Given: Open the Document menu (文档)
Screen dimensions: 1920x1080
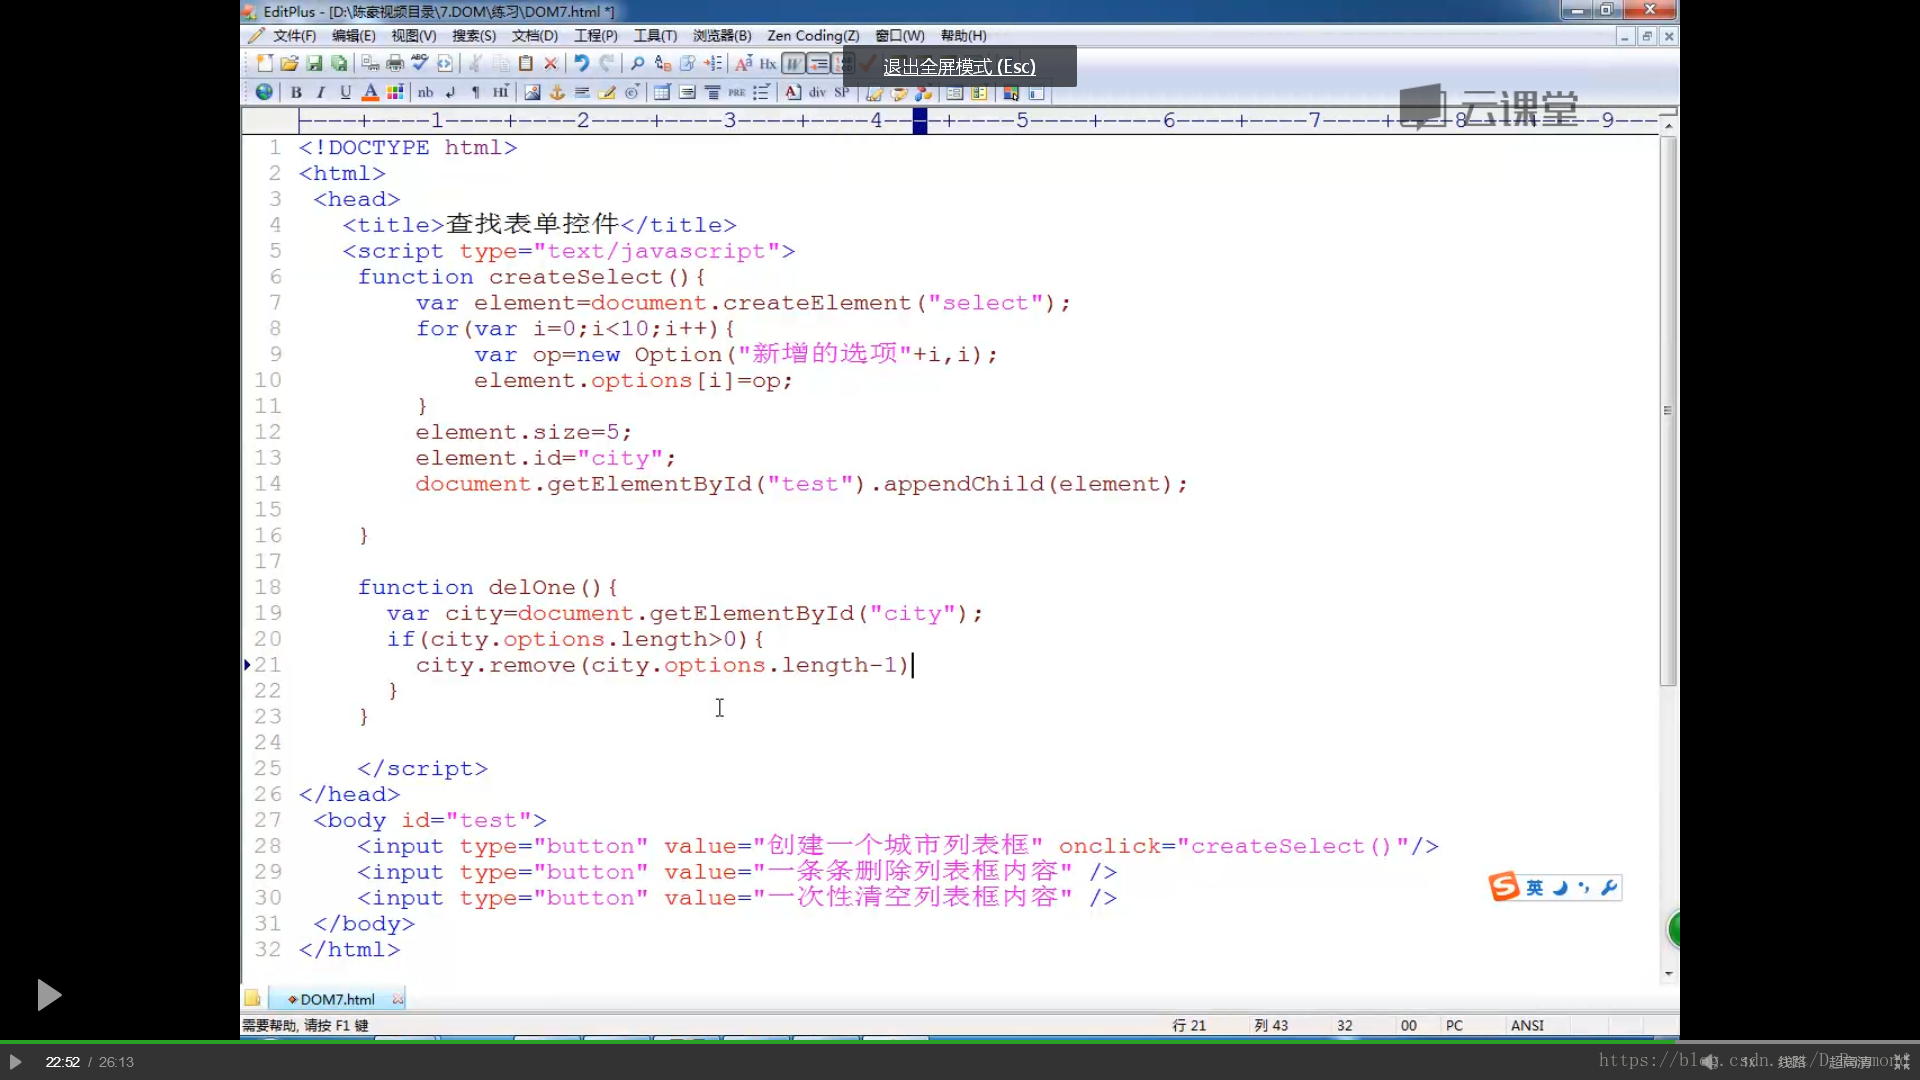Looking at the screenshot, I should pos(534,35).
